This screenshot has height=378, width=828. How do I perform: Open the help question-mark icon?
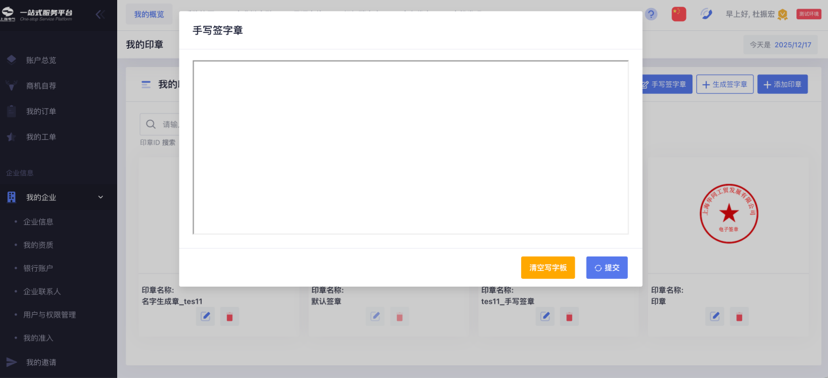coord(651,14)
